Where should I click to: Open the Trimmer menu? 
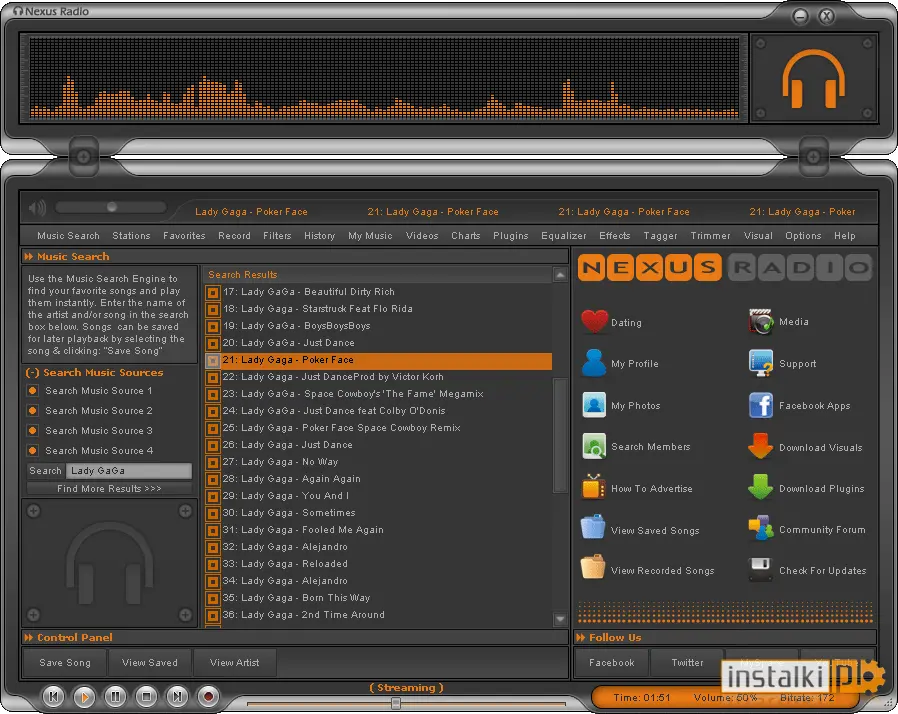710,235
